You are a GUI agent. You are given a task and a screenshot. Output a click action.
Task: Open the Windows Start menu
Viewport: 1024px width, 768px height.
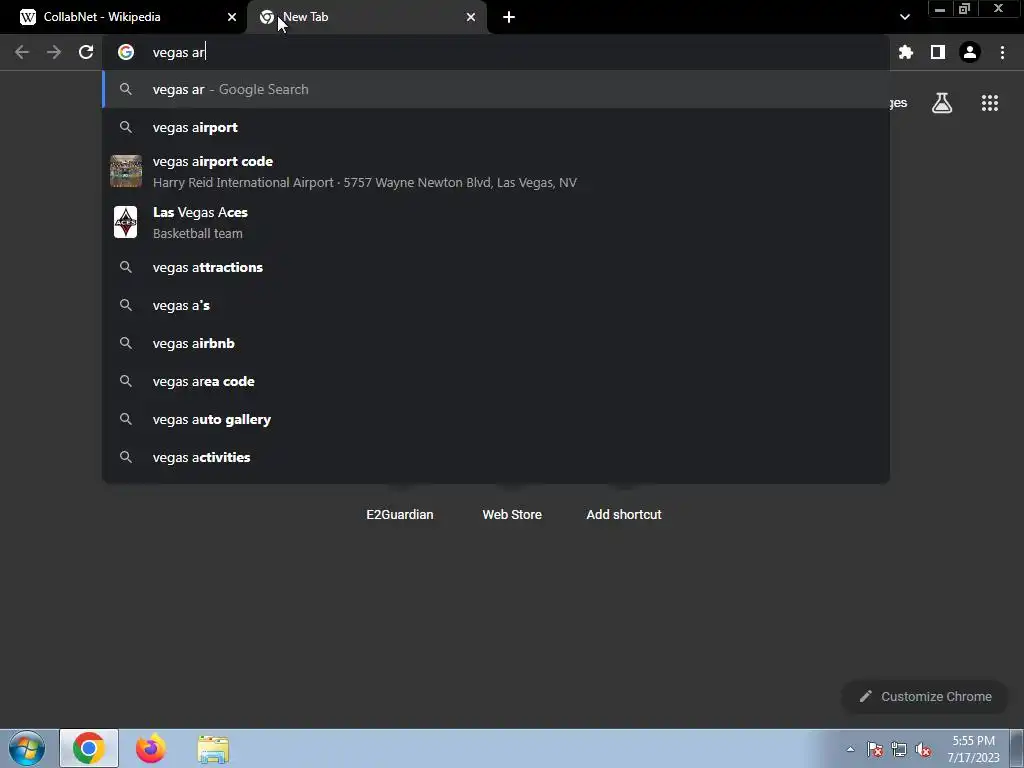tap(27, 748)
